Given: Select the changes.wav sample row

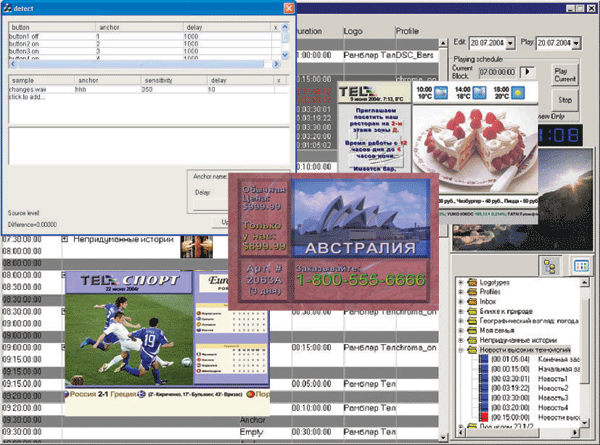Looking at the screenshot, I should (148, 89).
